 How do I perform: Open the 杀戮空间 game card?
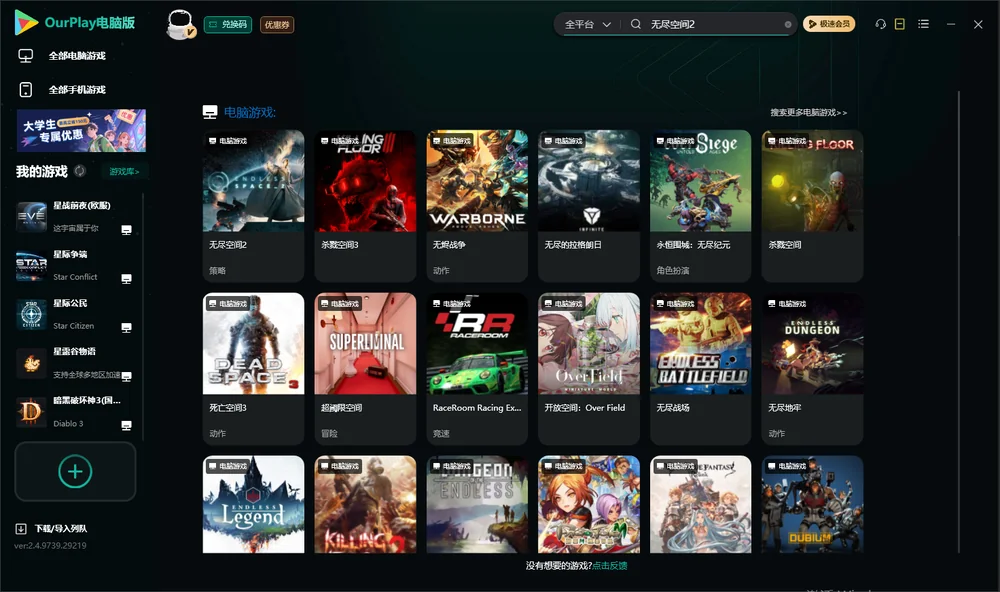(812, 205)
